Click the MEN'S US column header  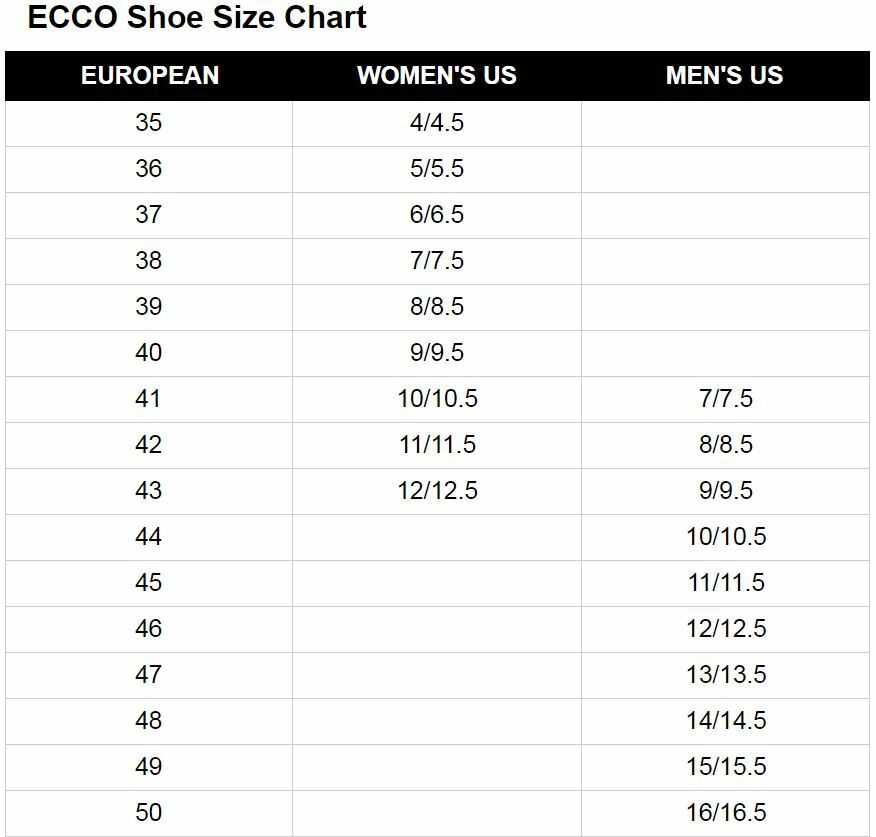coord(725,76)
